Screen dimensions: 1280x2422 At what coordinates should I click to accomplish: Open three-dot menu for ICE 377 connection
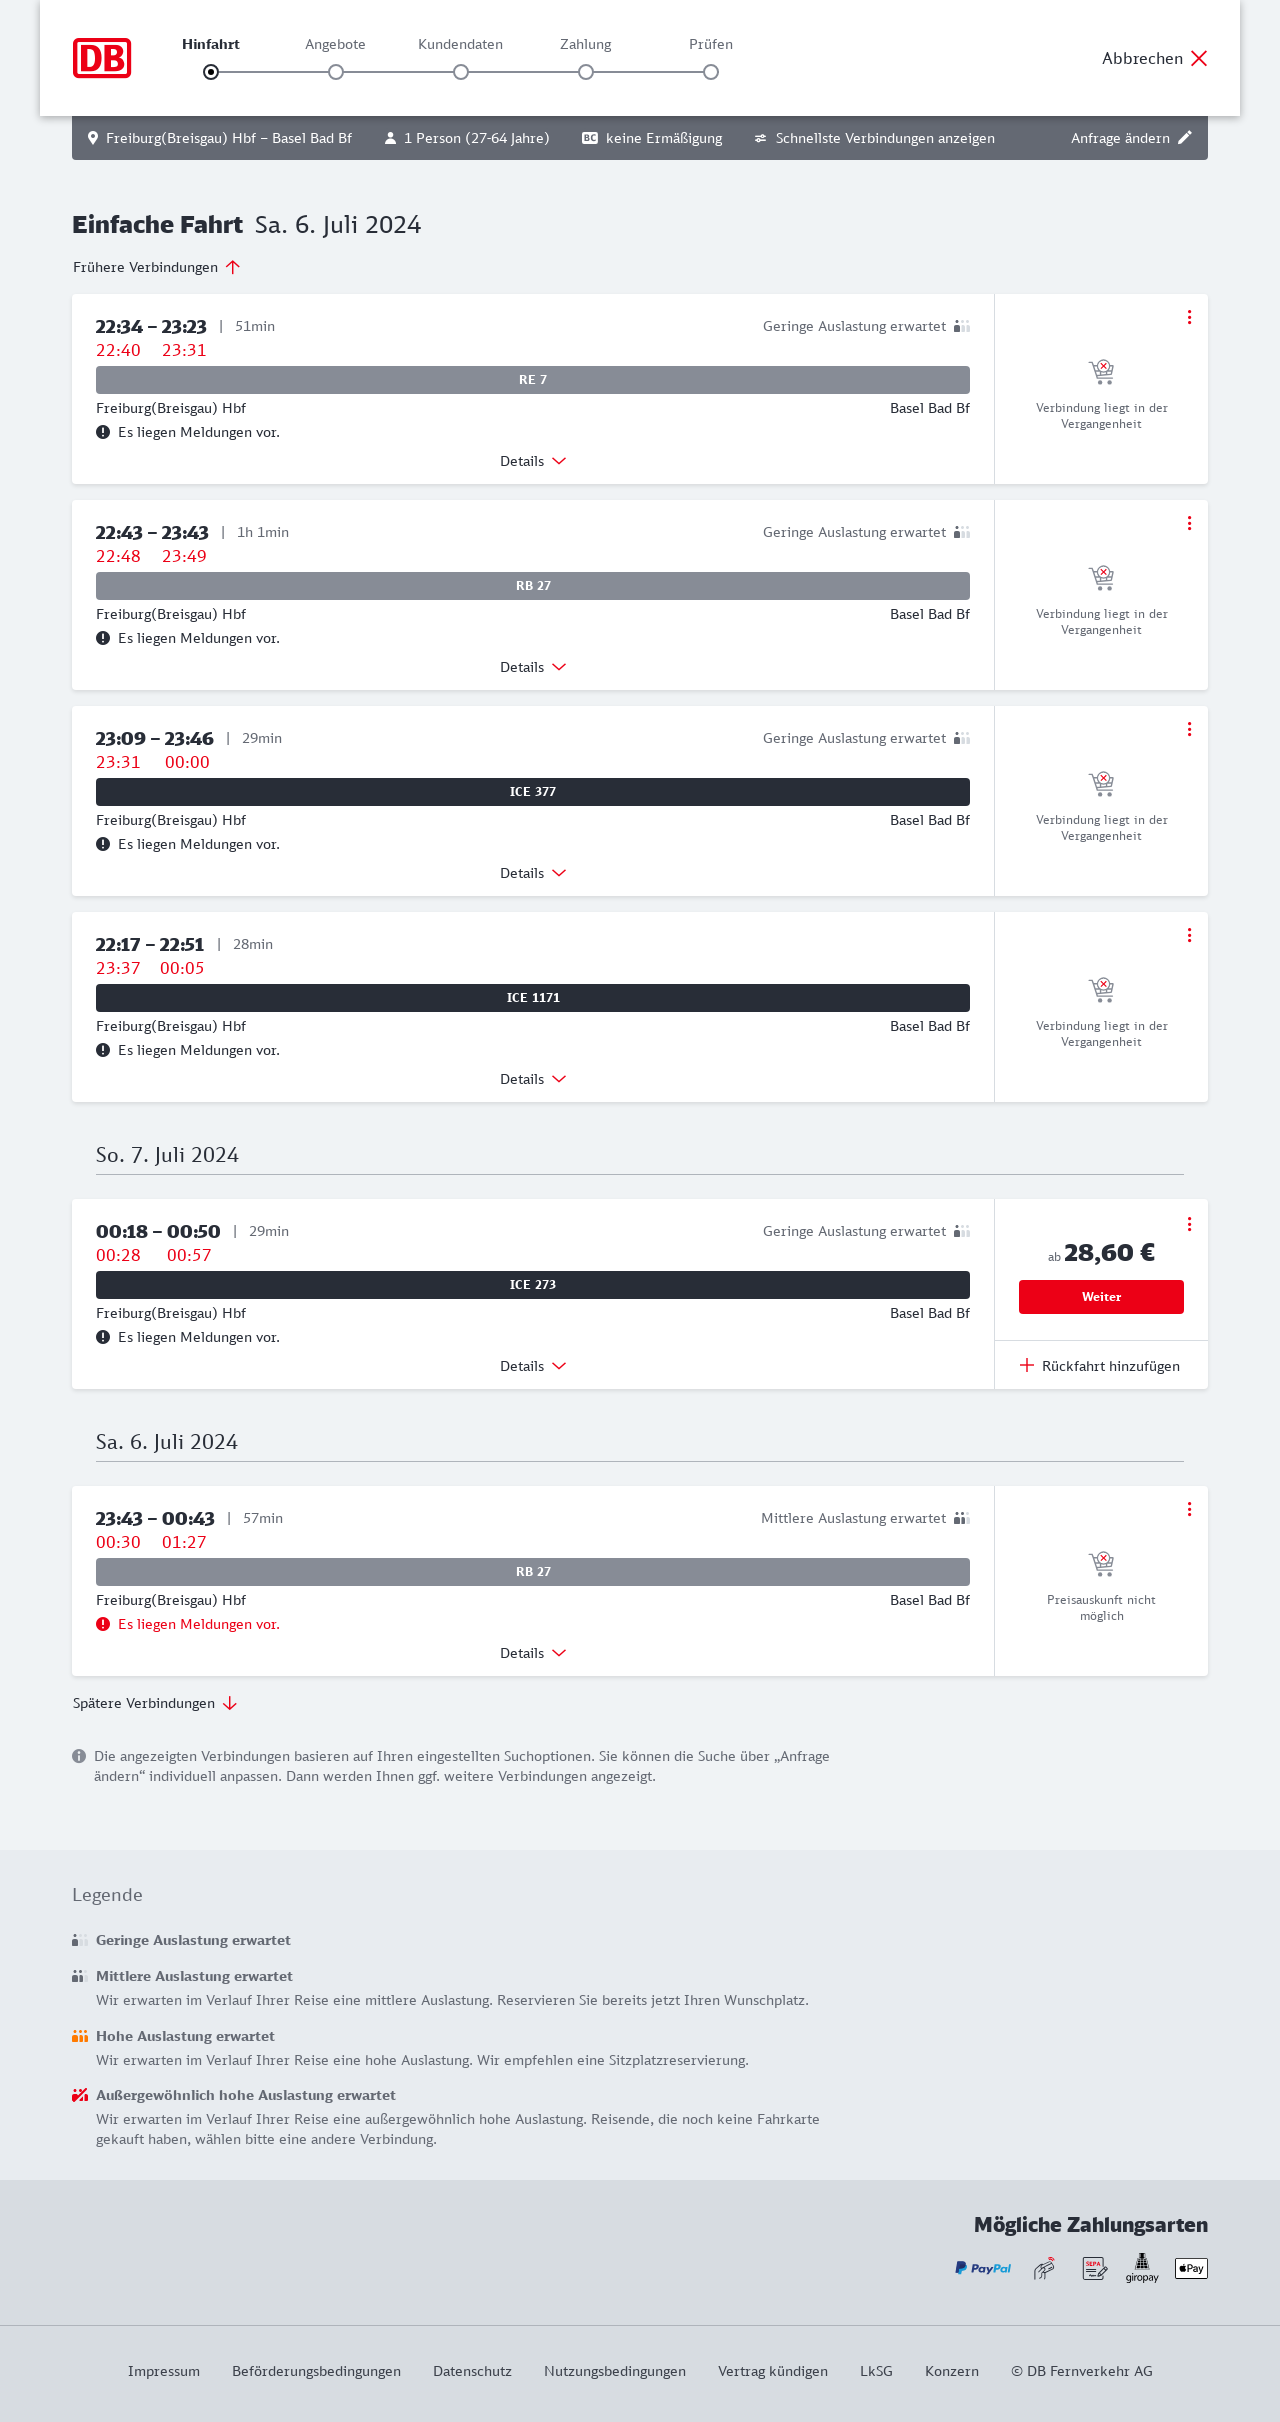pos(1189,729)
